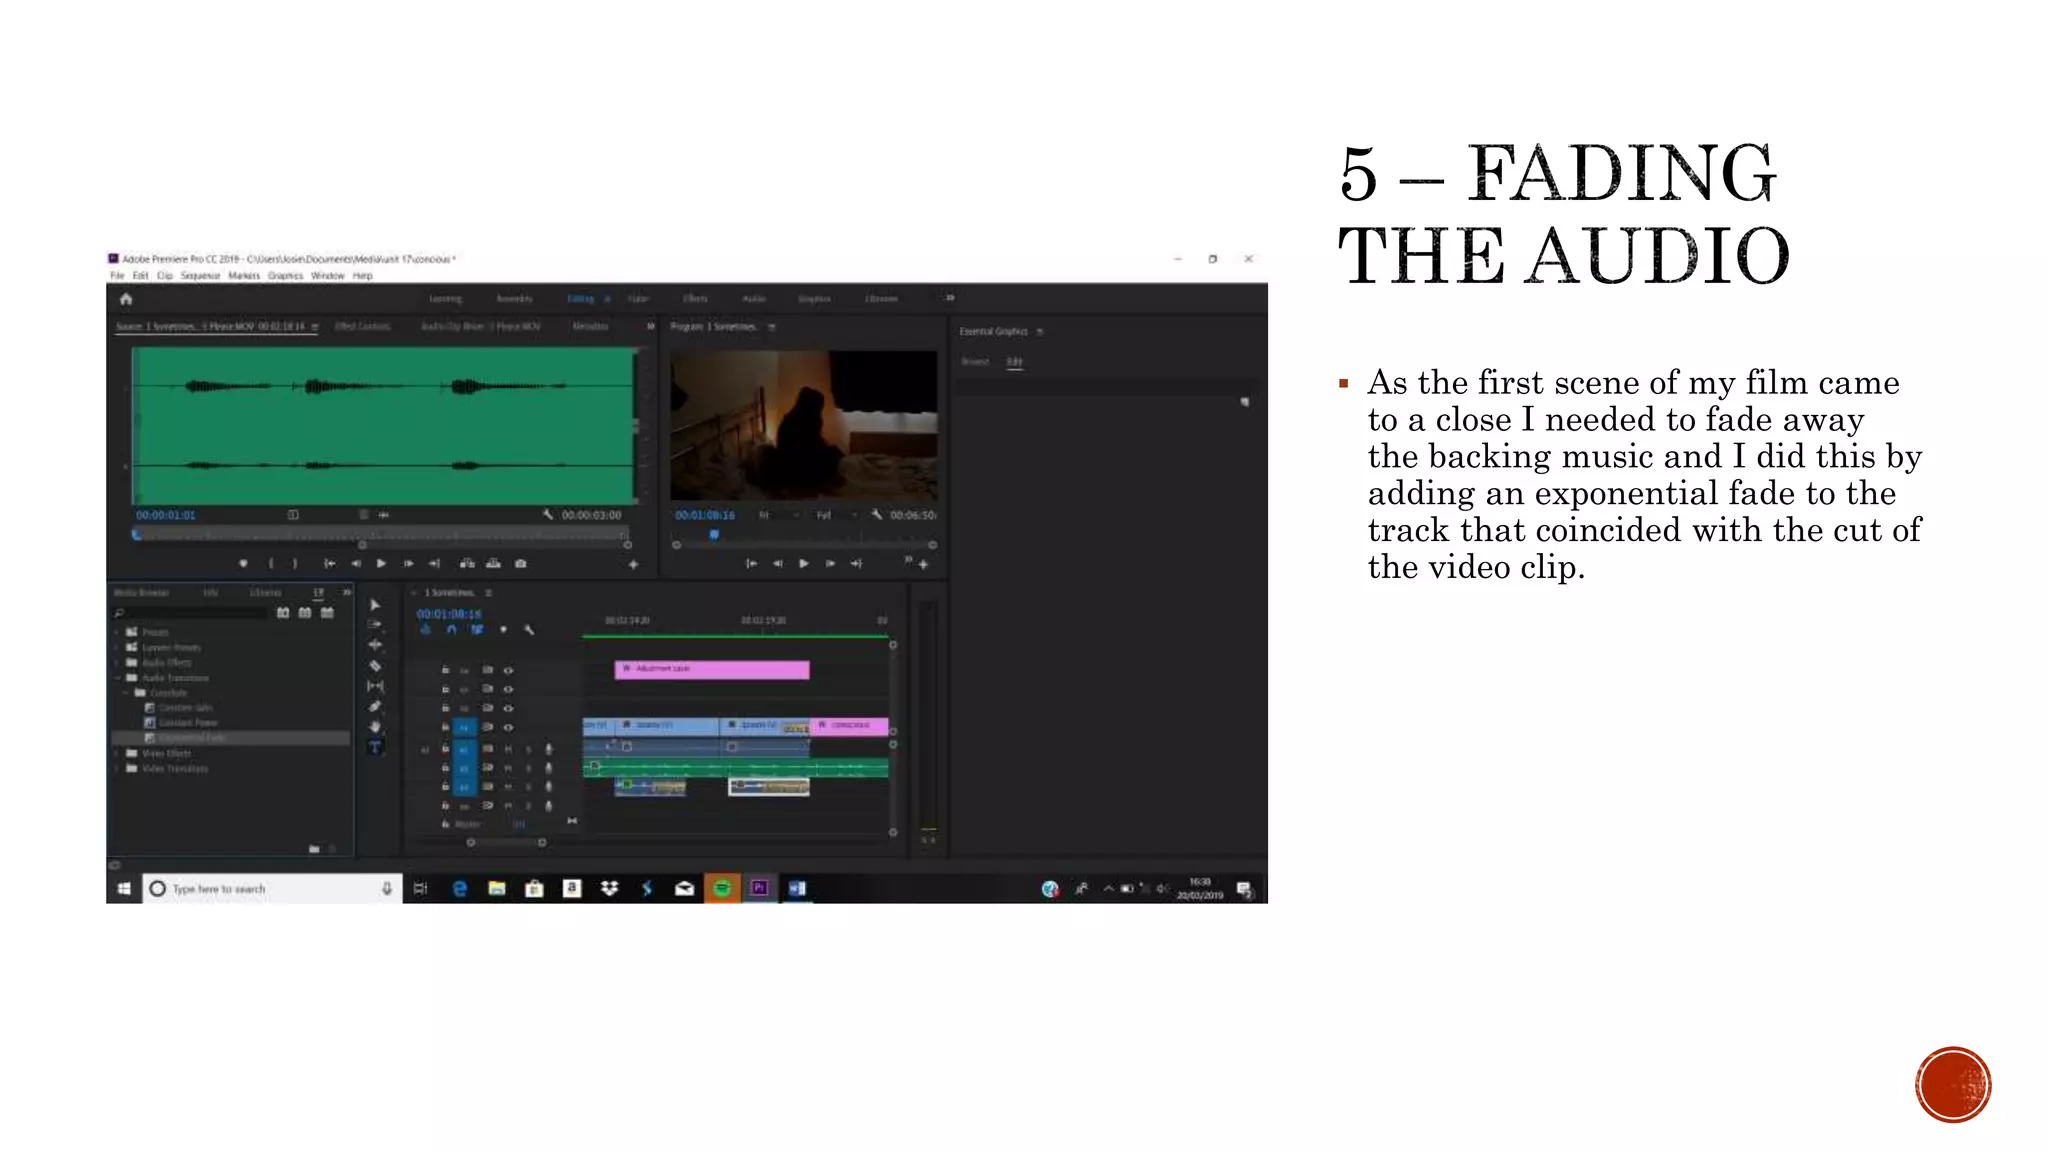Screen dimensions: 2048x1152
Task: Step forward one frame in Program monitor
Action: tap(830, 564)
